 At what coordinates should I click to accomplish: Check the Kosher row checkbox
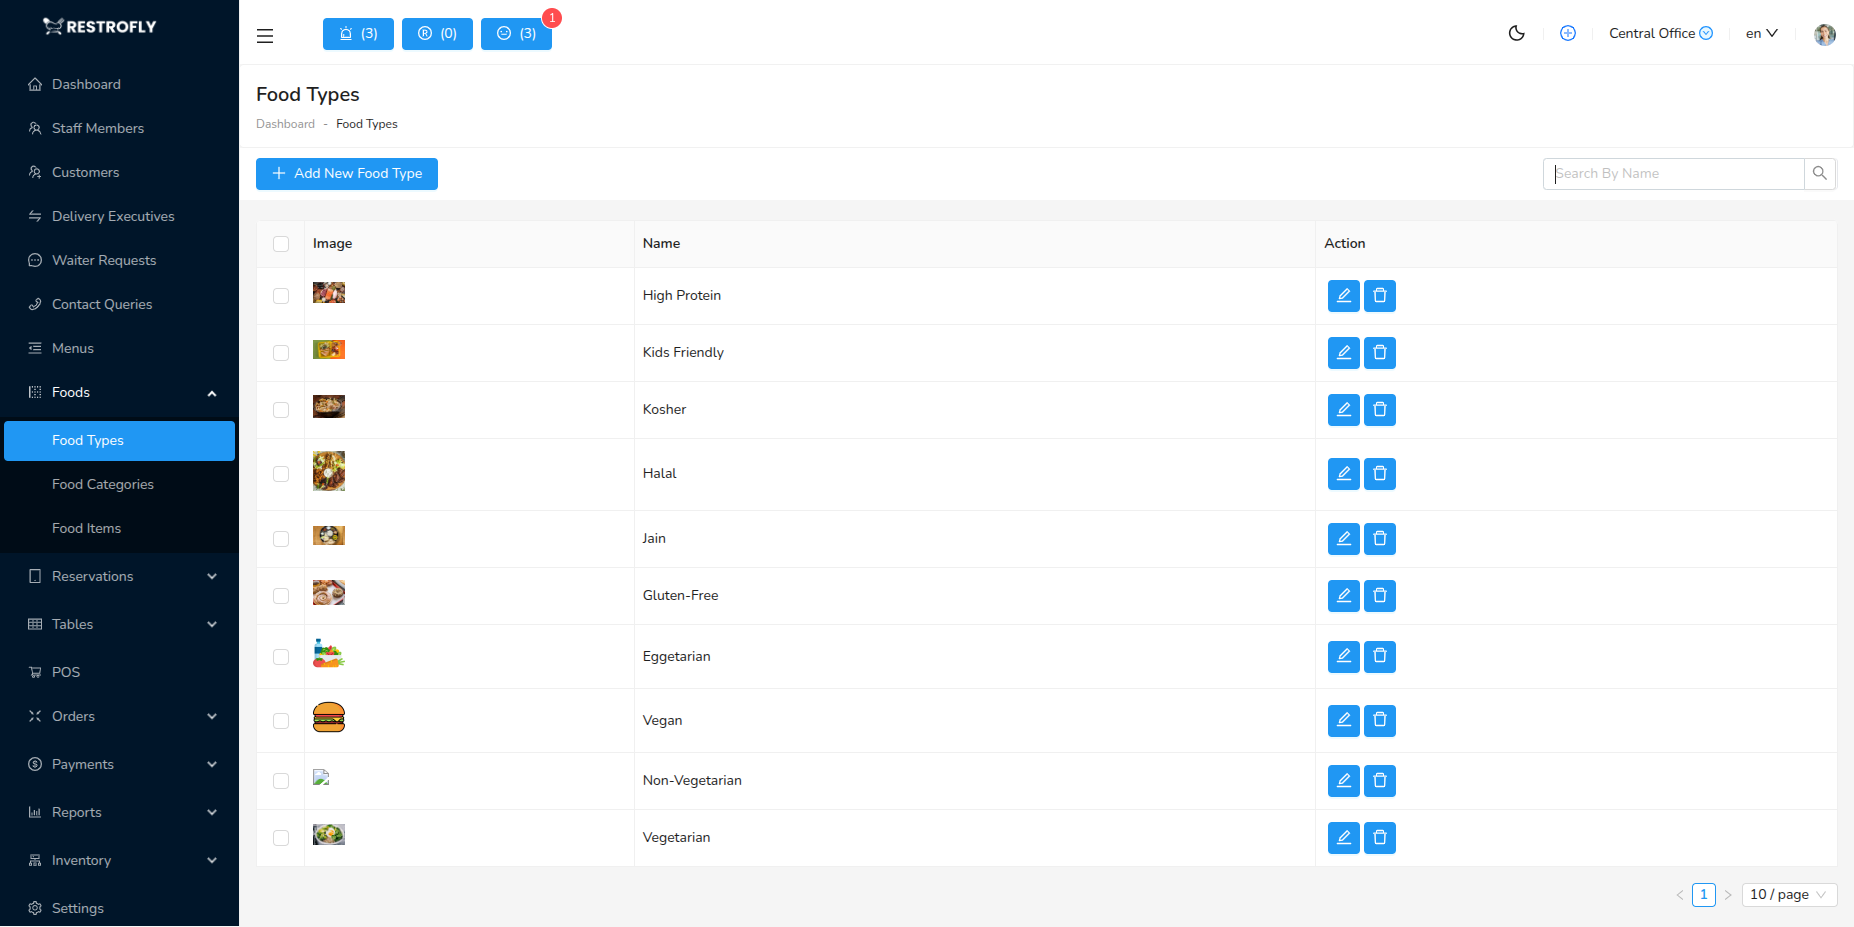281,410
